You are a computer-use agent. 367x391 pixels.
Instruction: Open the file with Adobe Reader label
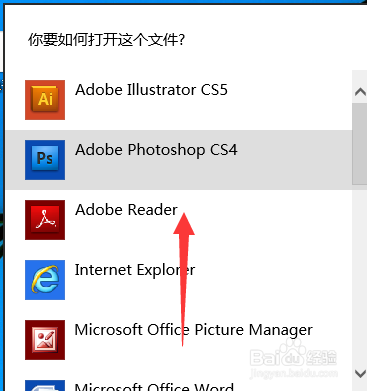126,210
